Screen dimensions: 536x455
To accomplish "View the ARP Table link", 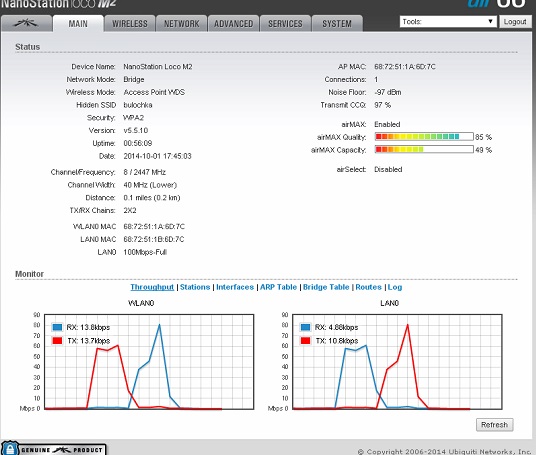I will [x=278, y=287].
